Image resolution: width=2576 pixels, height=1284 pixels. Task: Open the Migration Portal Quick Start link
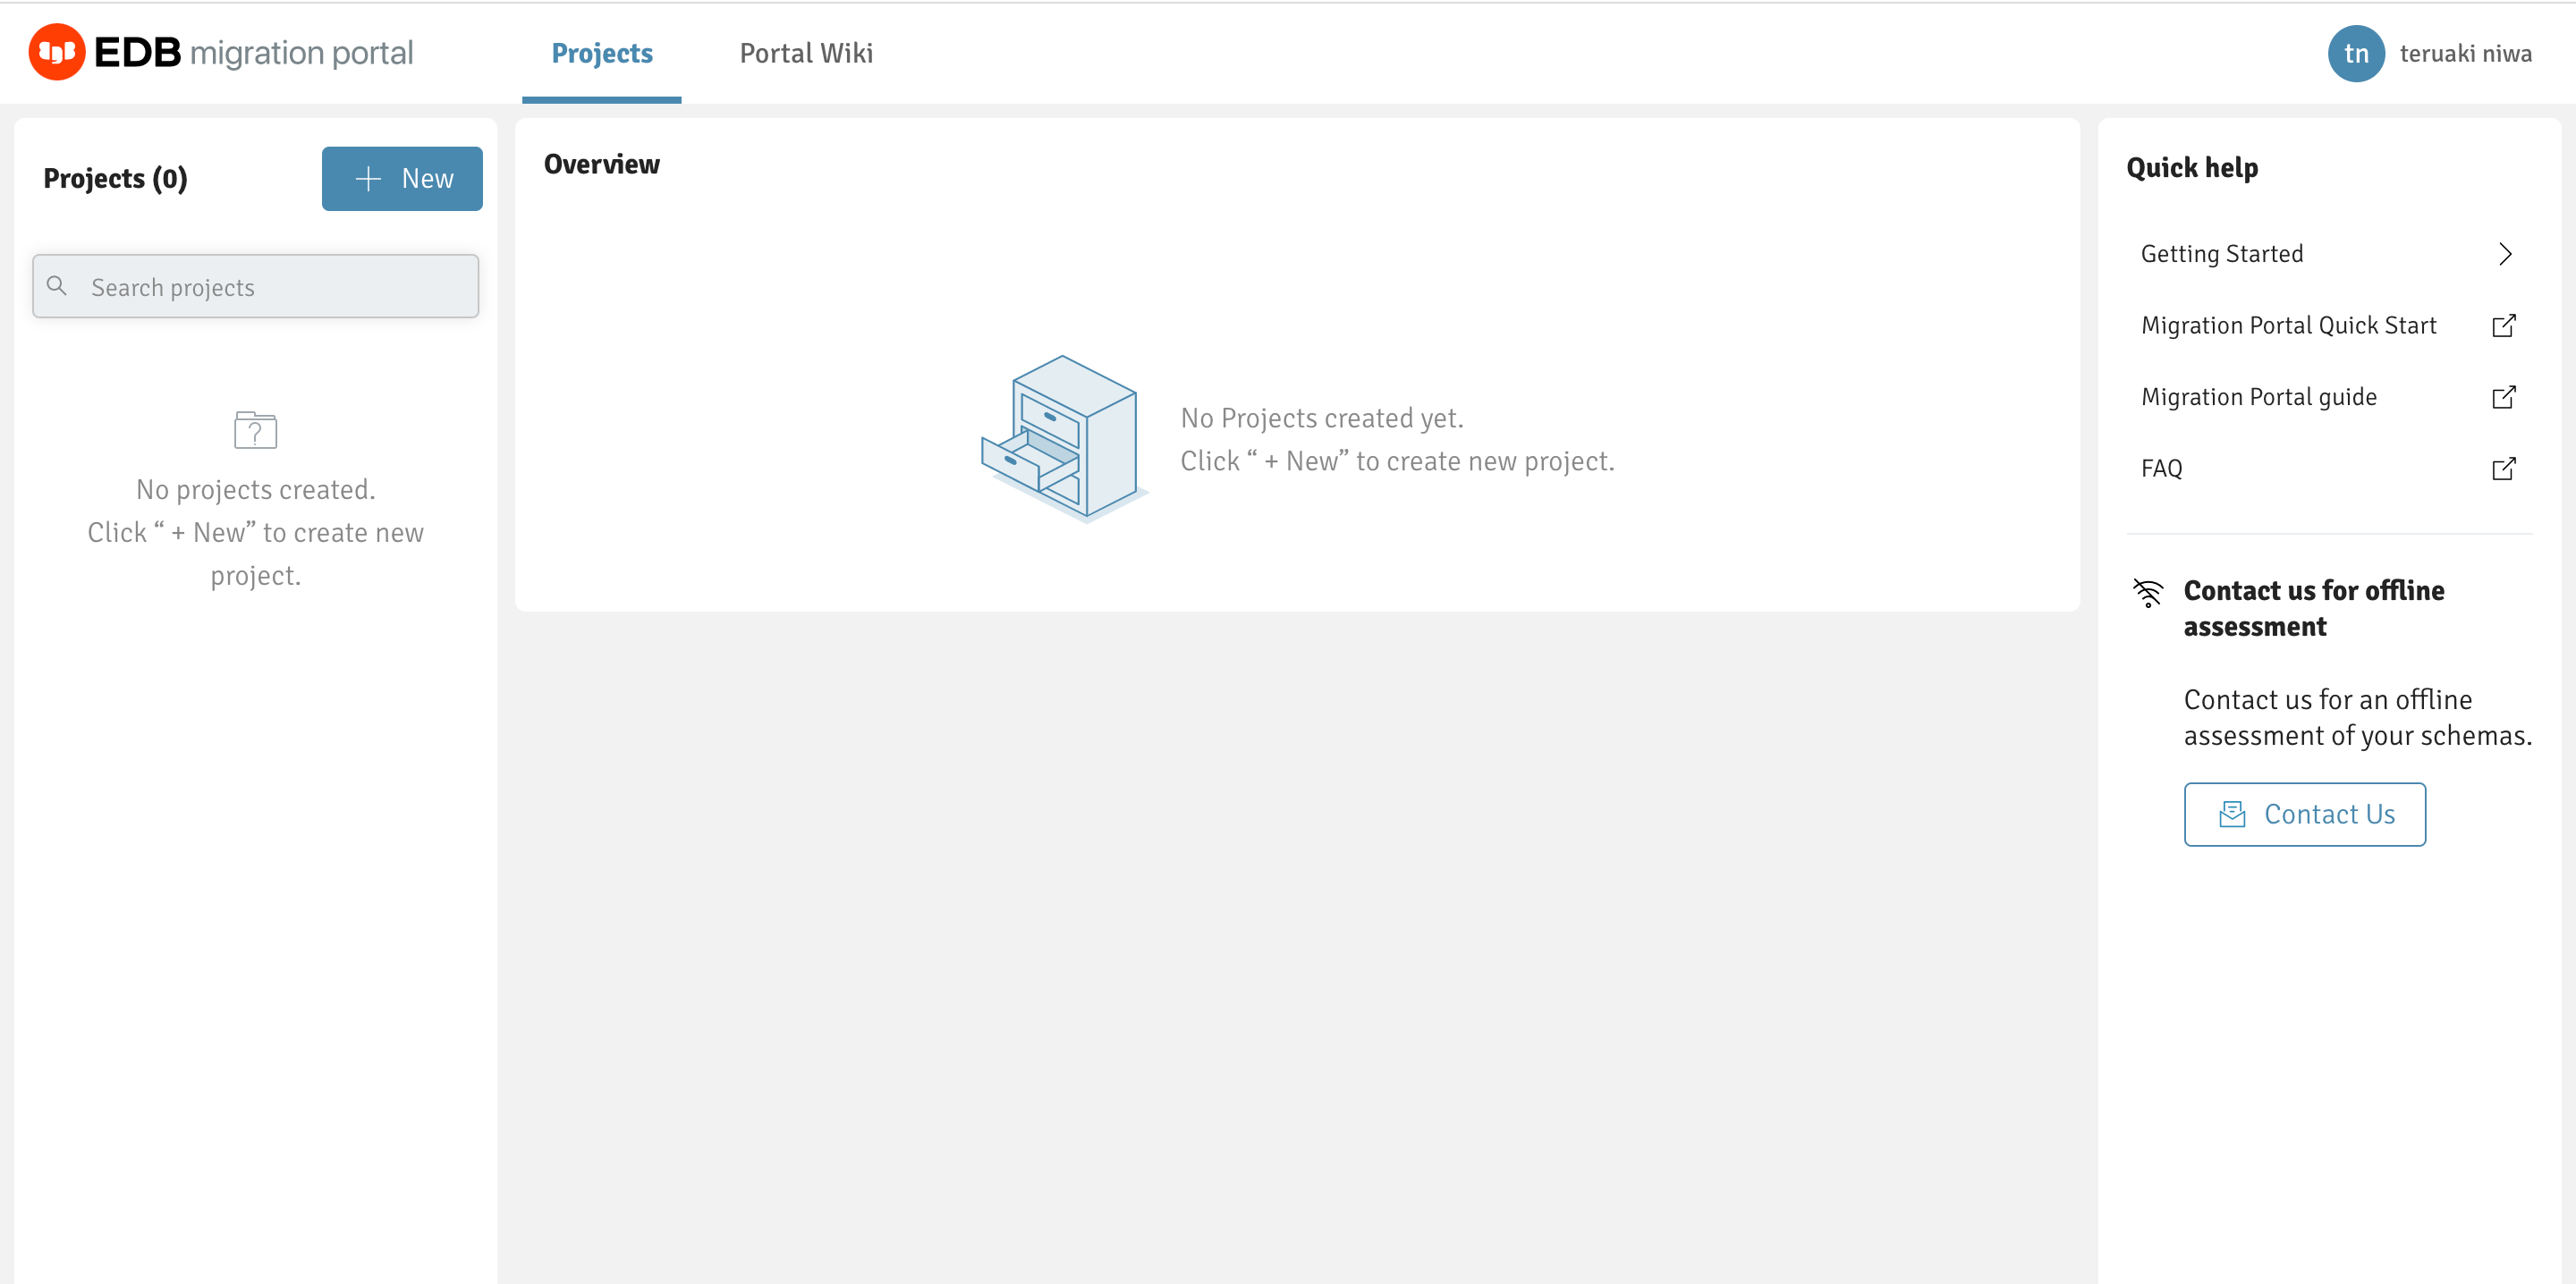[x=2288, y=325]
